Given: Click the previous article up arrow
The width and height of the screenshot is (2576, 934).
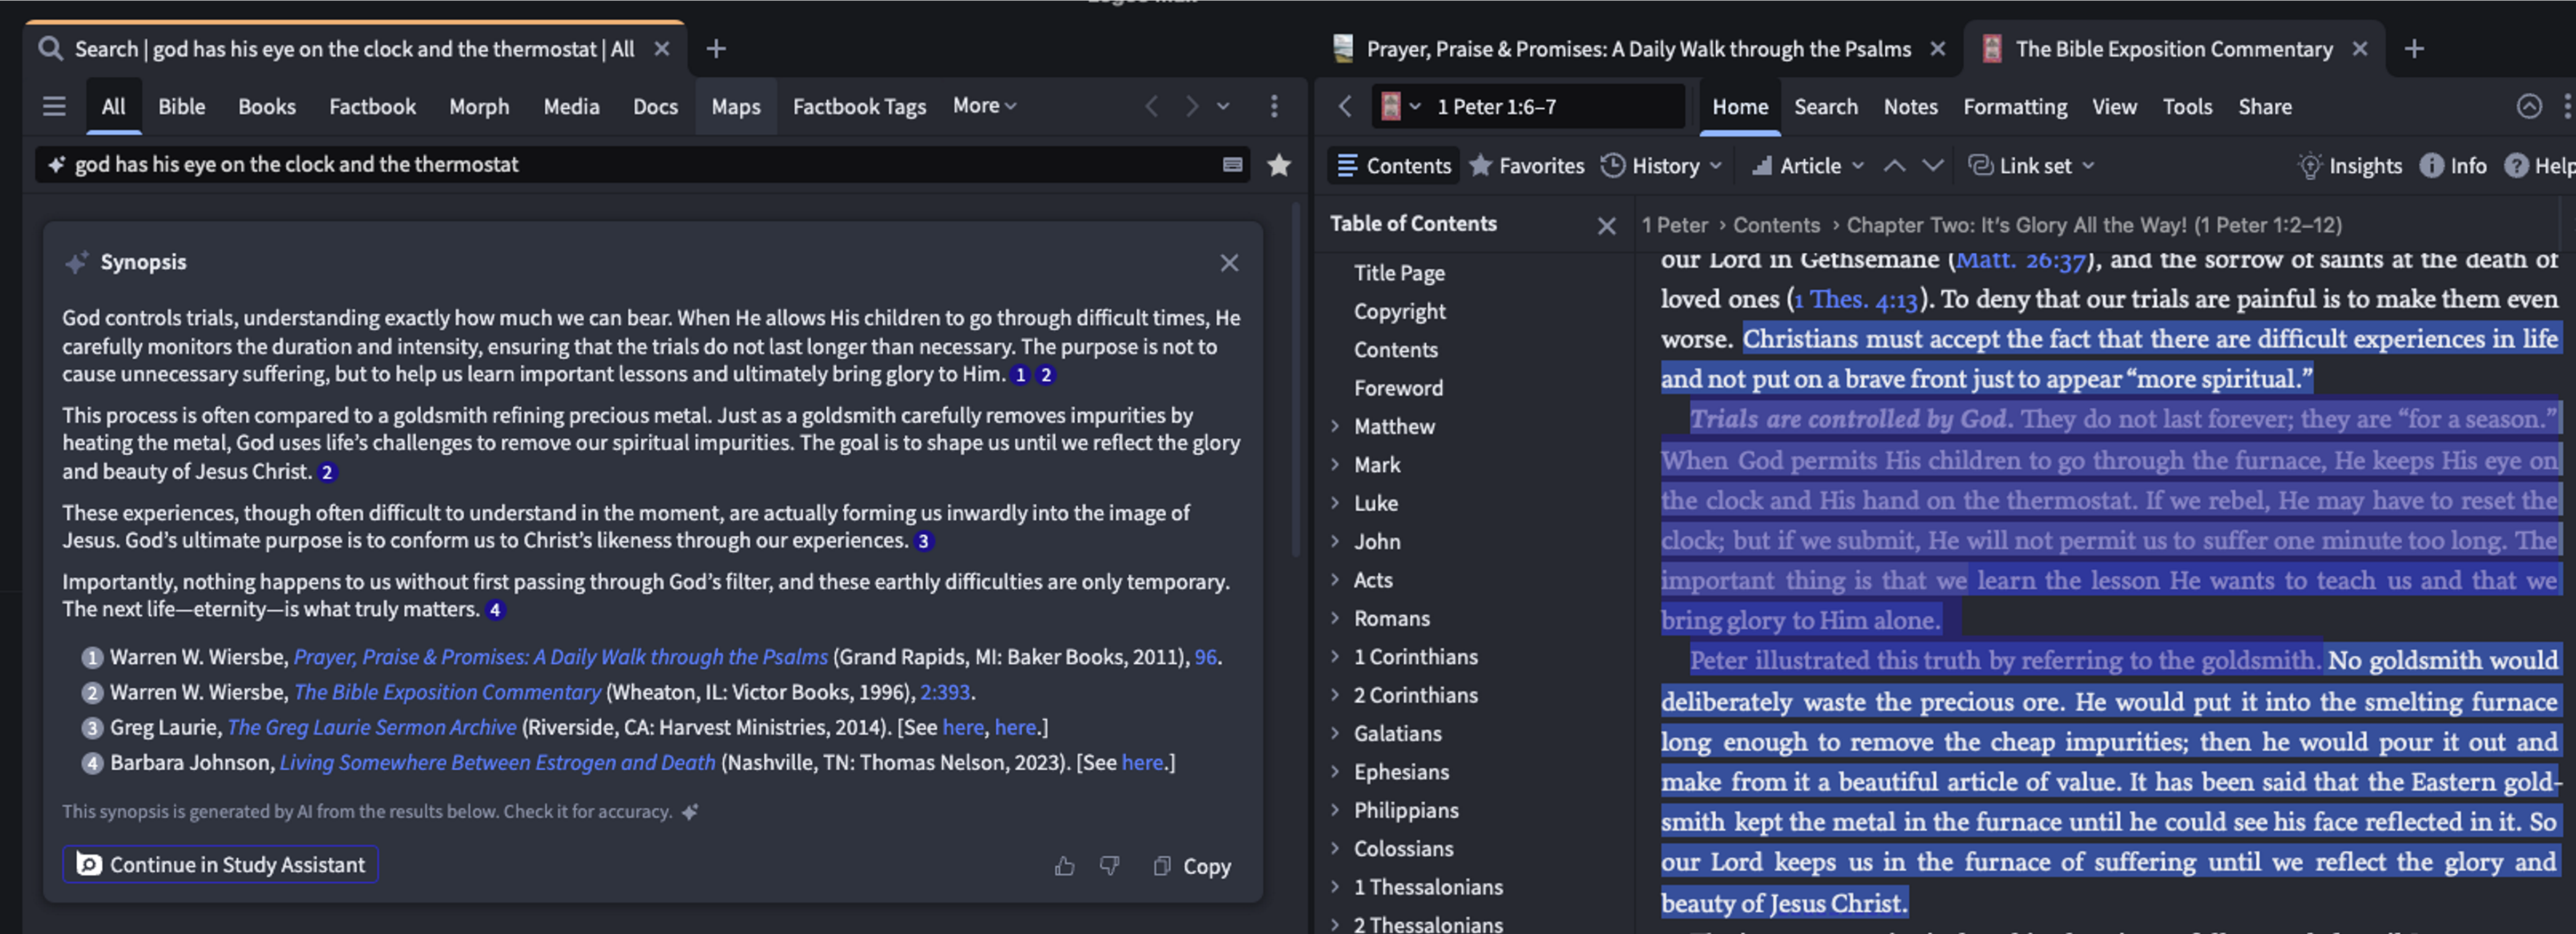Looking at the screenshot, I should [x=1894, y=166].
